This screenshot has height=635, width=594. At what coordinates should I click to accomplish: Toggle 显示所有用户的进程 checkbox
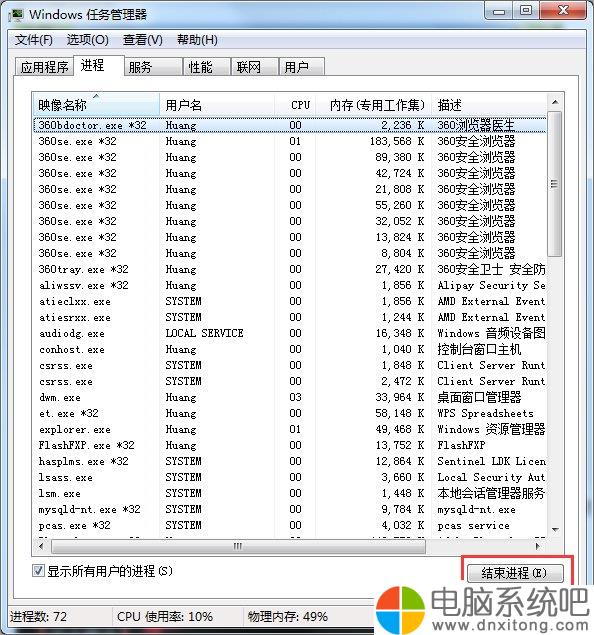coord(38,571)
